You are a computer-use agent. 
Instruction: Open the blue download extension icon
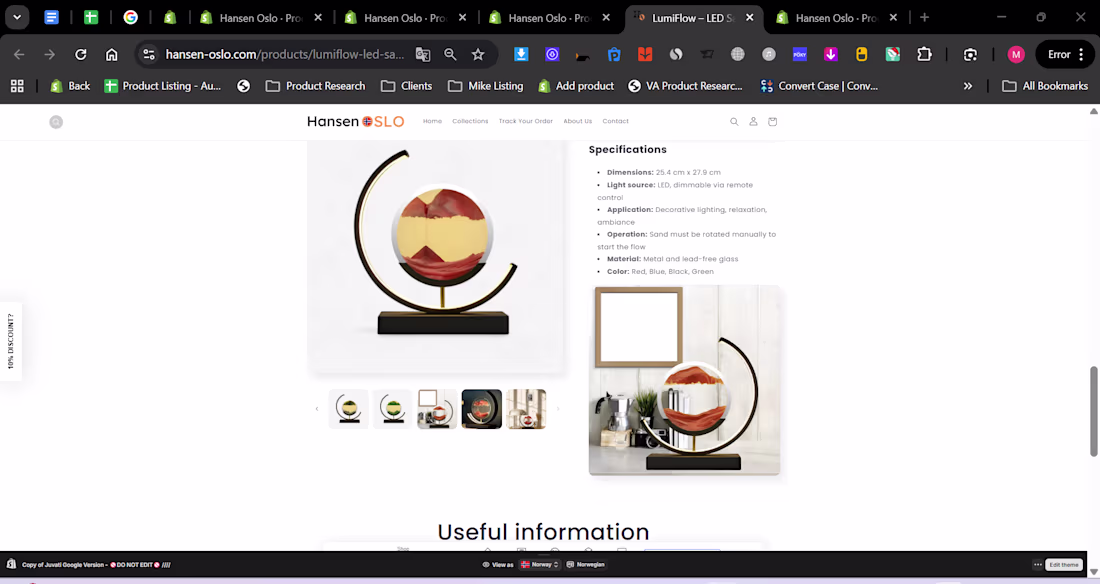tap(521, 54)
